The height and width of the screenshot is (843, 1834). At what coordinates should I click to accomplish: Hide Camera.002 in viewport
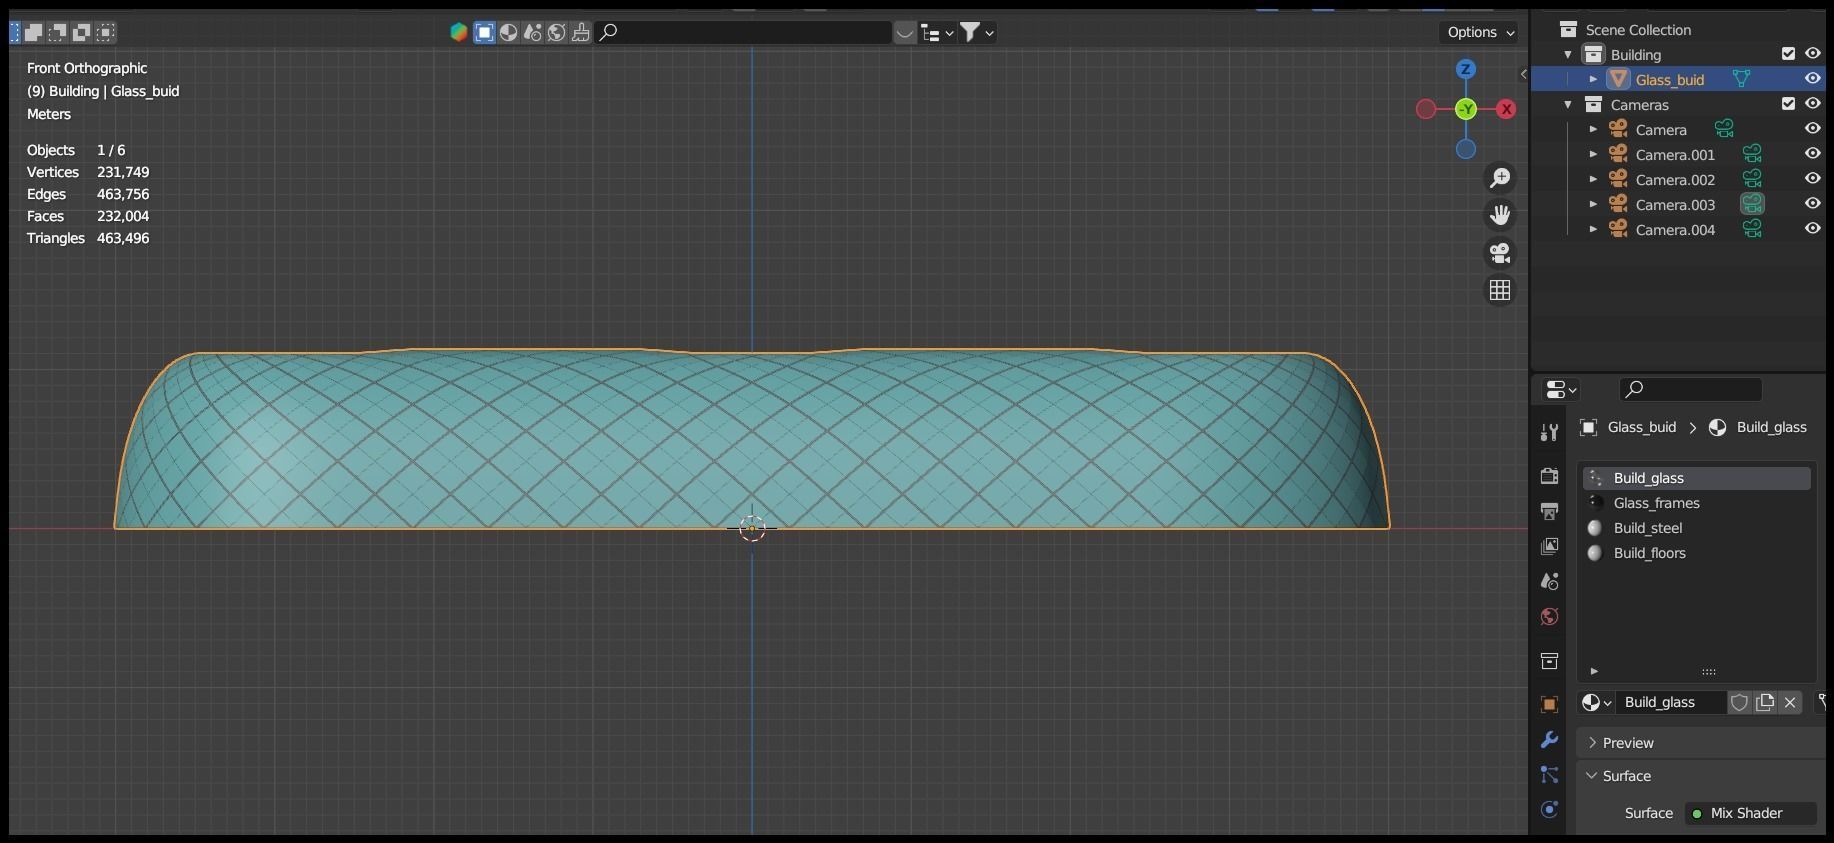(x=1812, y=179)
